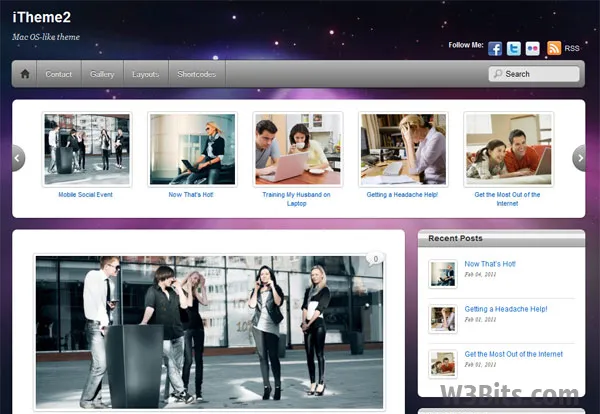
Task: Open the Facebook follow icon
Action: pyautogui.click(x=495, y=49)
